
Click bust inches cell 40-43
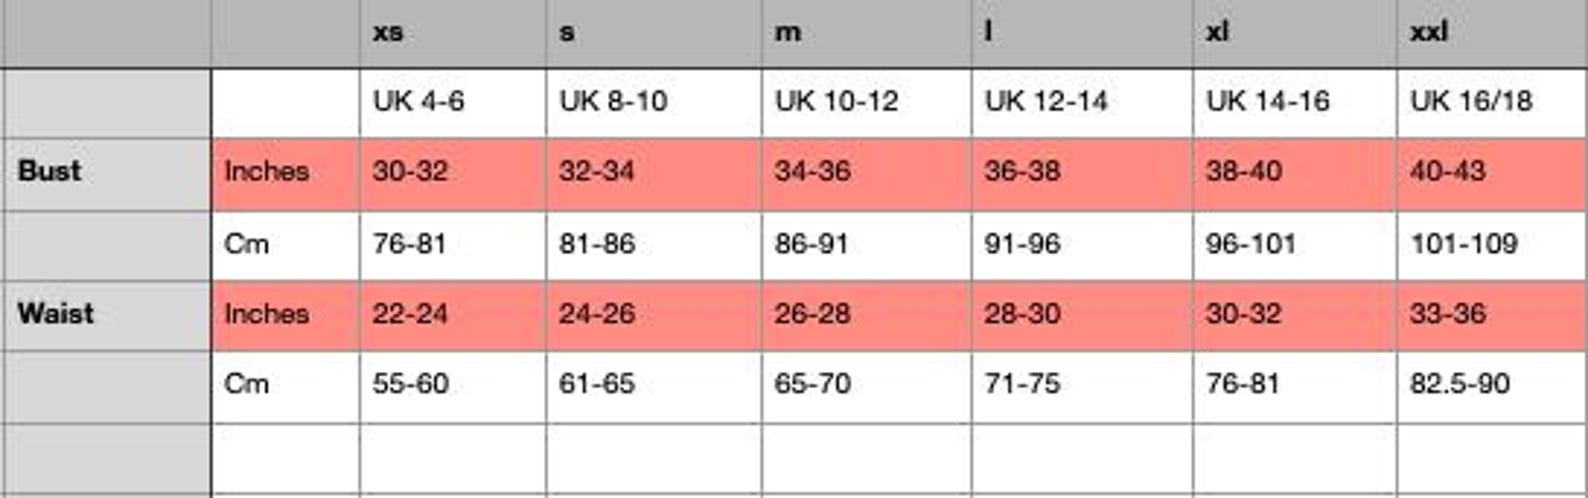pos(1492,174)
